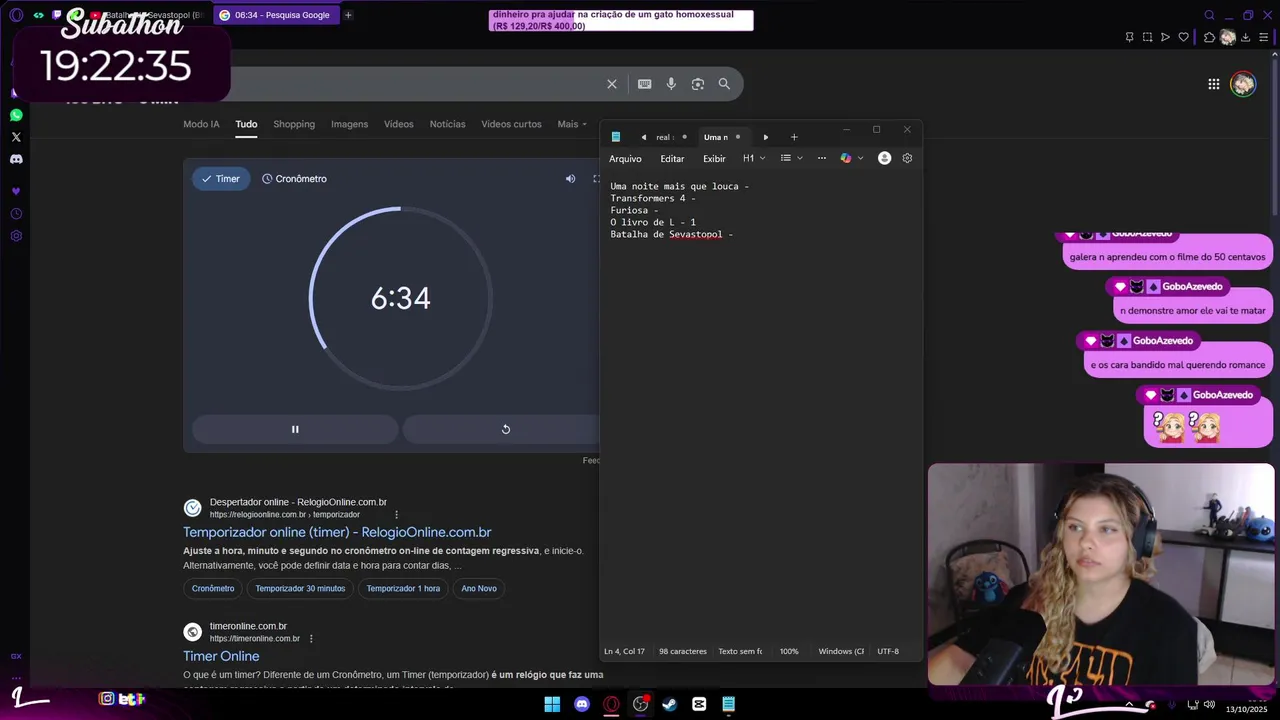
Task: Open Copilot menu in Notepad
Action: click(851, 158)
